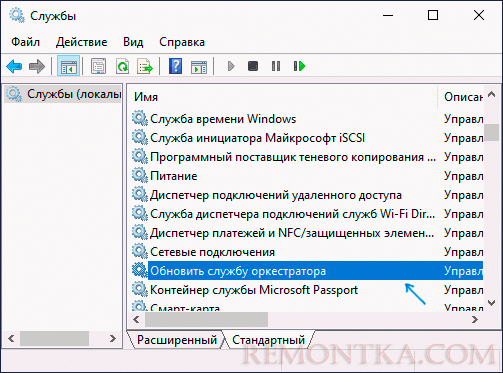The width and height of the screenshot is (503, 373).
Task: Click gear icon beside Диспетчер подключений удаленного доступа
Action: 139,194
